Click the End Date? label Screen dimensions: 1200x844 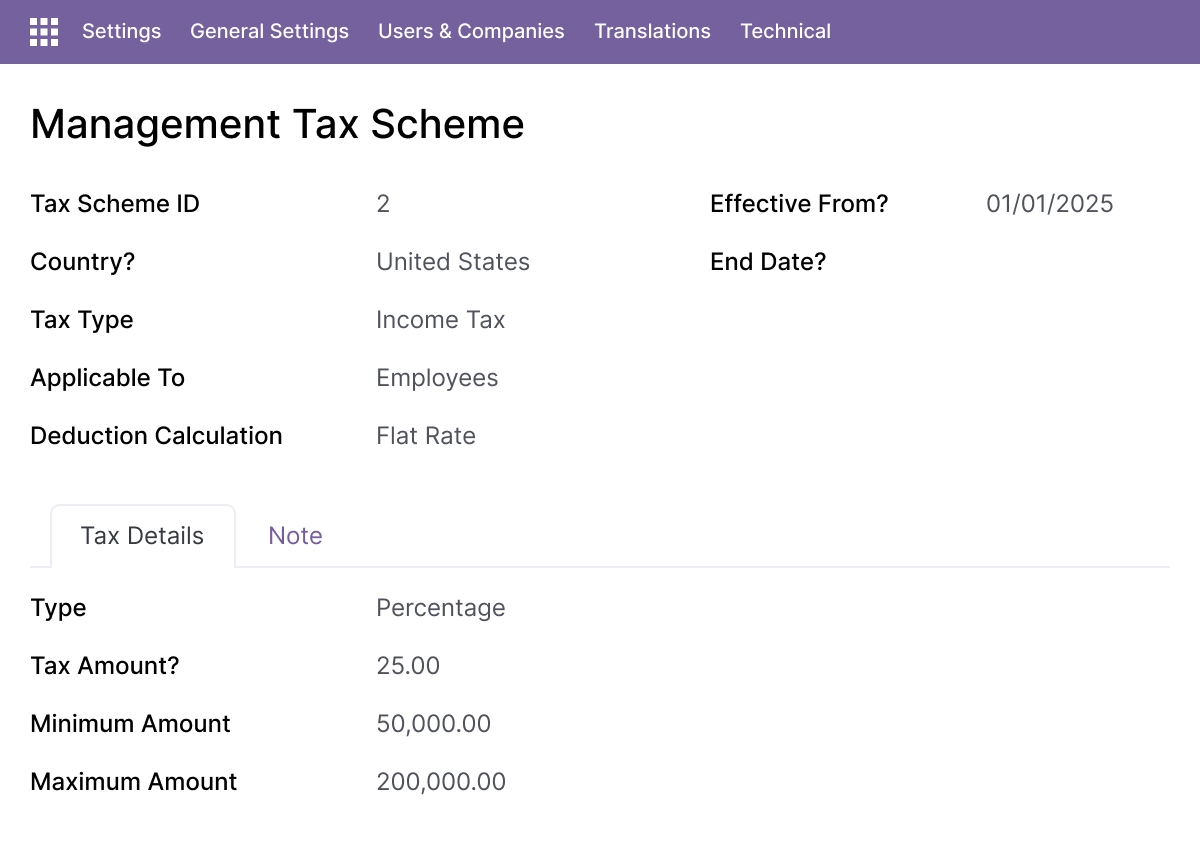tap(768, 262)
